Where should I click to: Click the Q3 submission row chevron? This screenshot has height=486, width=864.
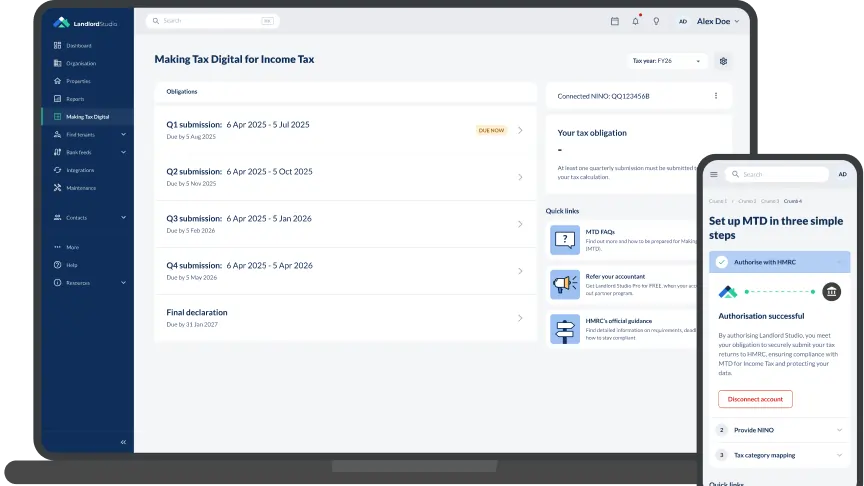(x=520, y=224)
